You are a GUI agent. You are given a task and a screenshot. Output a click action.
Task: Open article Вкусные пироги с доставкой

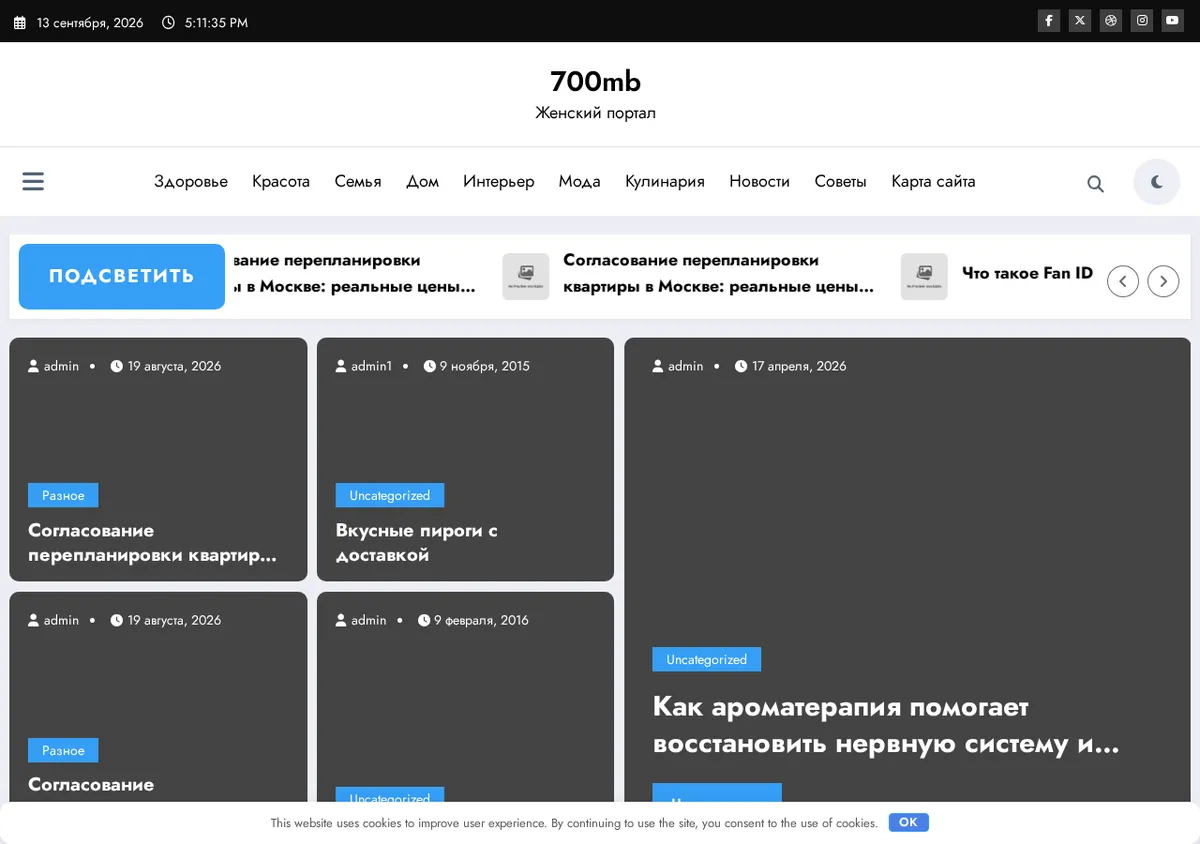click(x=417, y=542)
